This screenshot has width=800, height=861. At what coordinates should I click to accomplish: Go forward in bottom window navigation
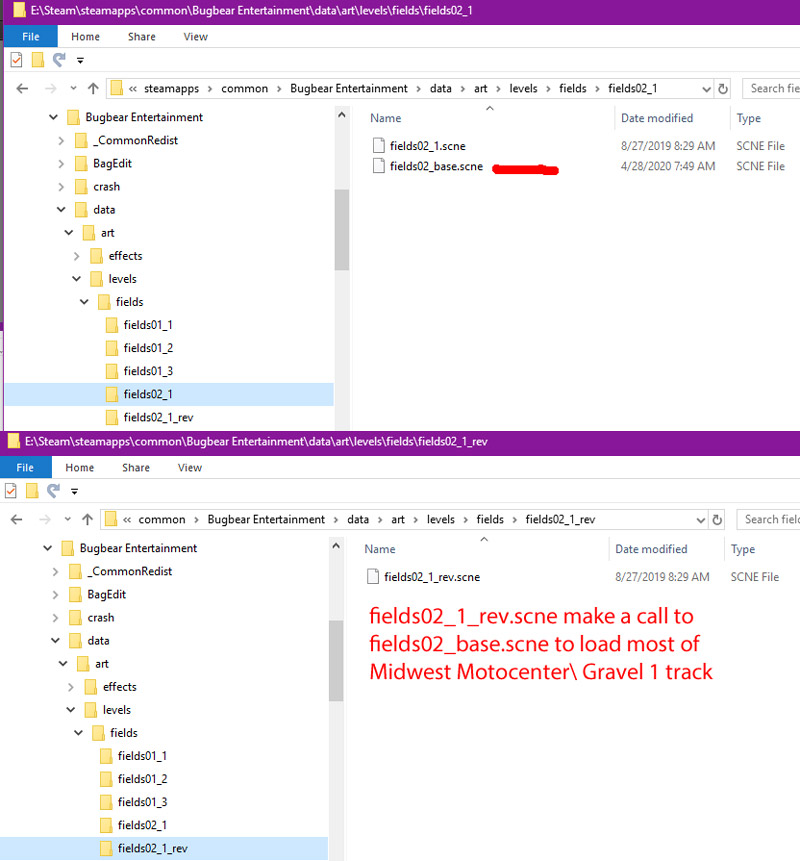tap(44, 519)
